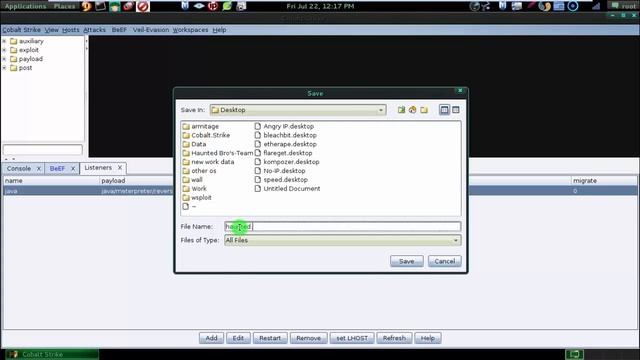Image resolution: width=640 pixels, height=360 pixels.
Task: Select the Angry IP.desktop file
Action: pos(284,127)
